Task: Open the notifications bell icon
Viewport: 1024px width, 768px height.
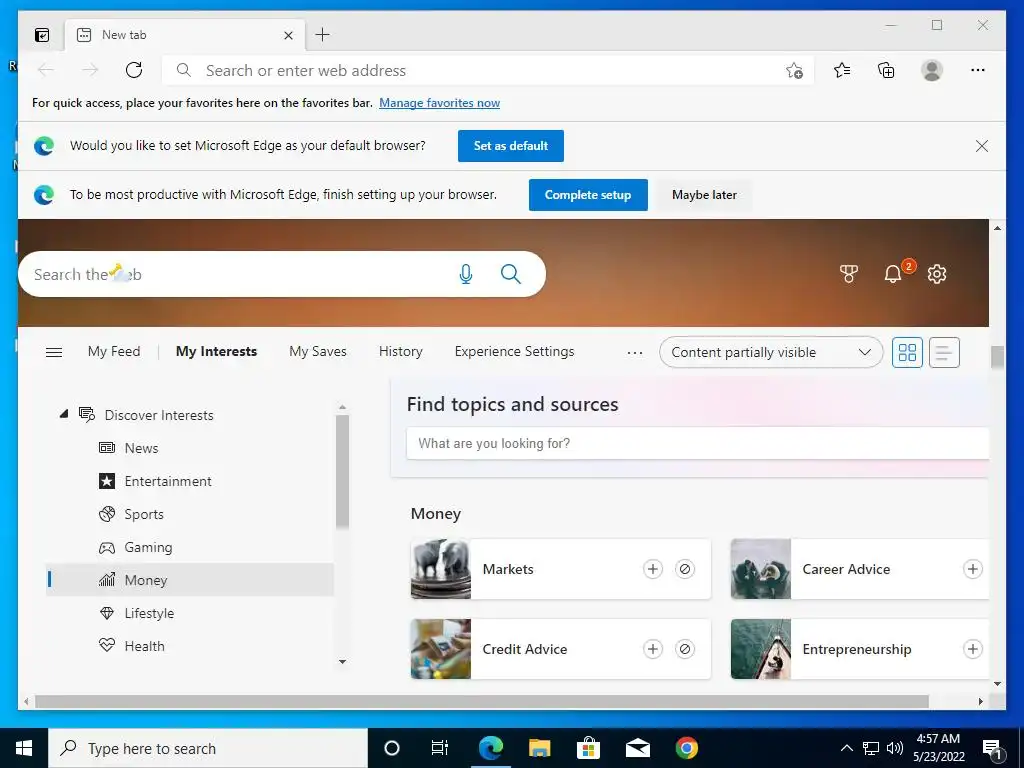Action: tap(893, 274)
